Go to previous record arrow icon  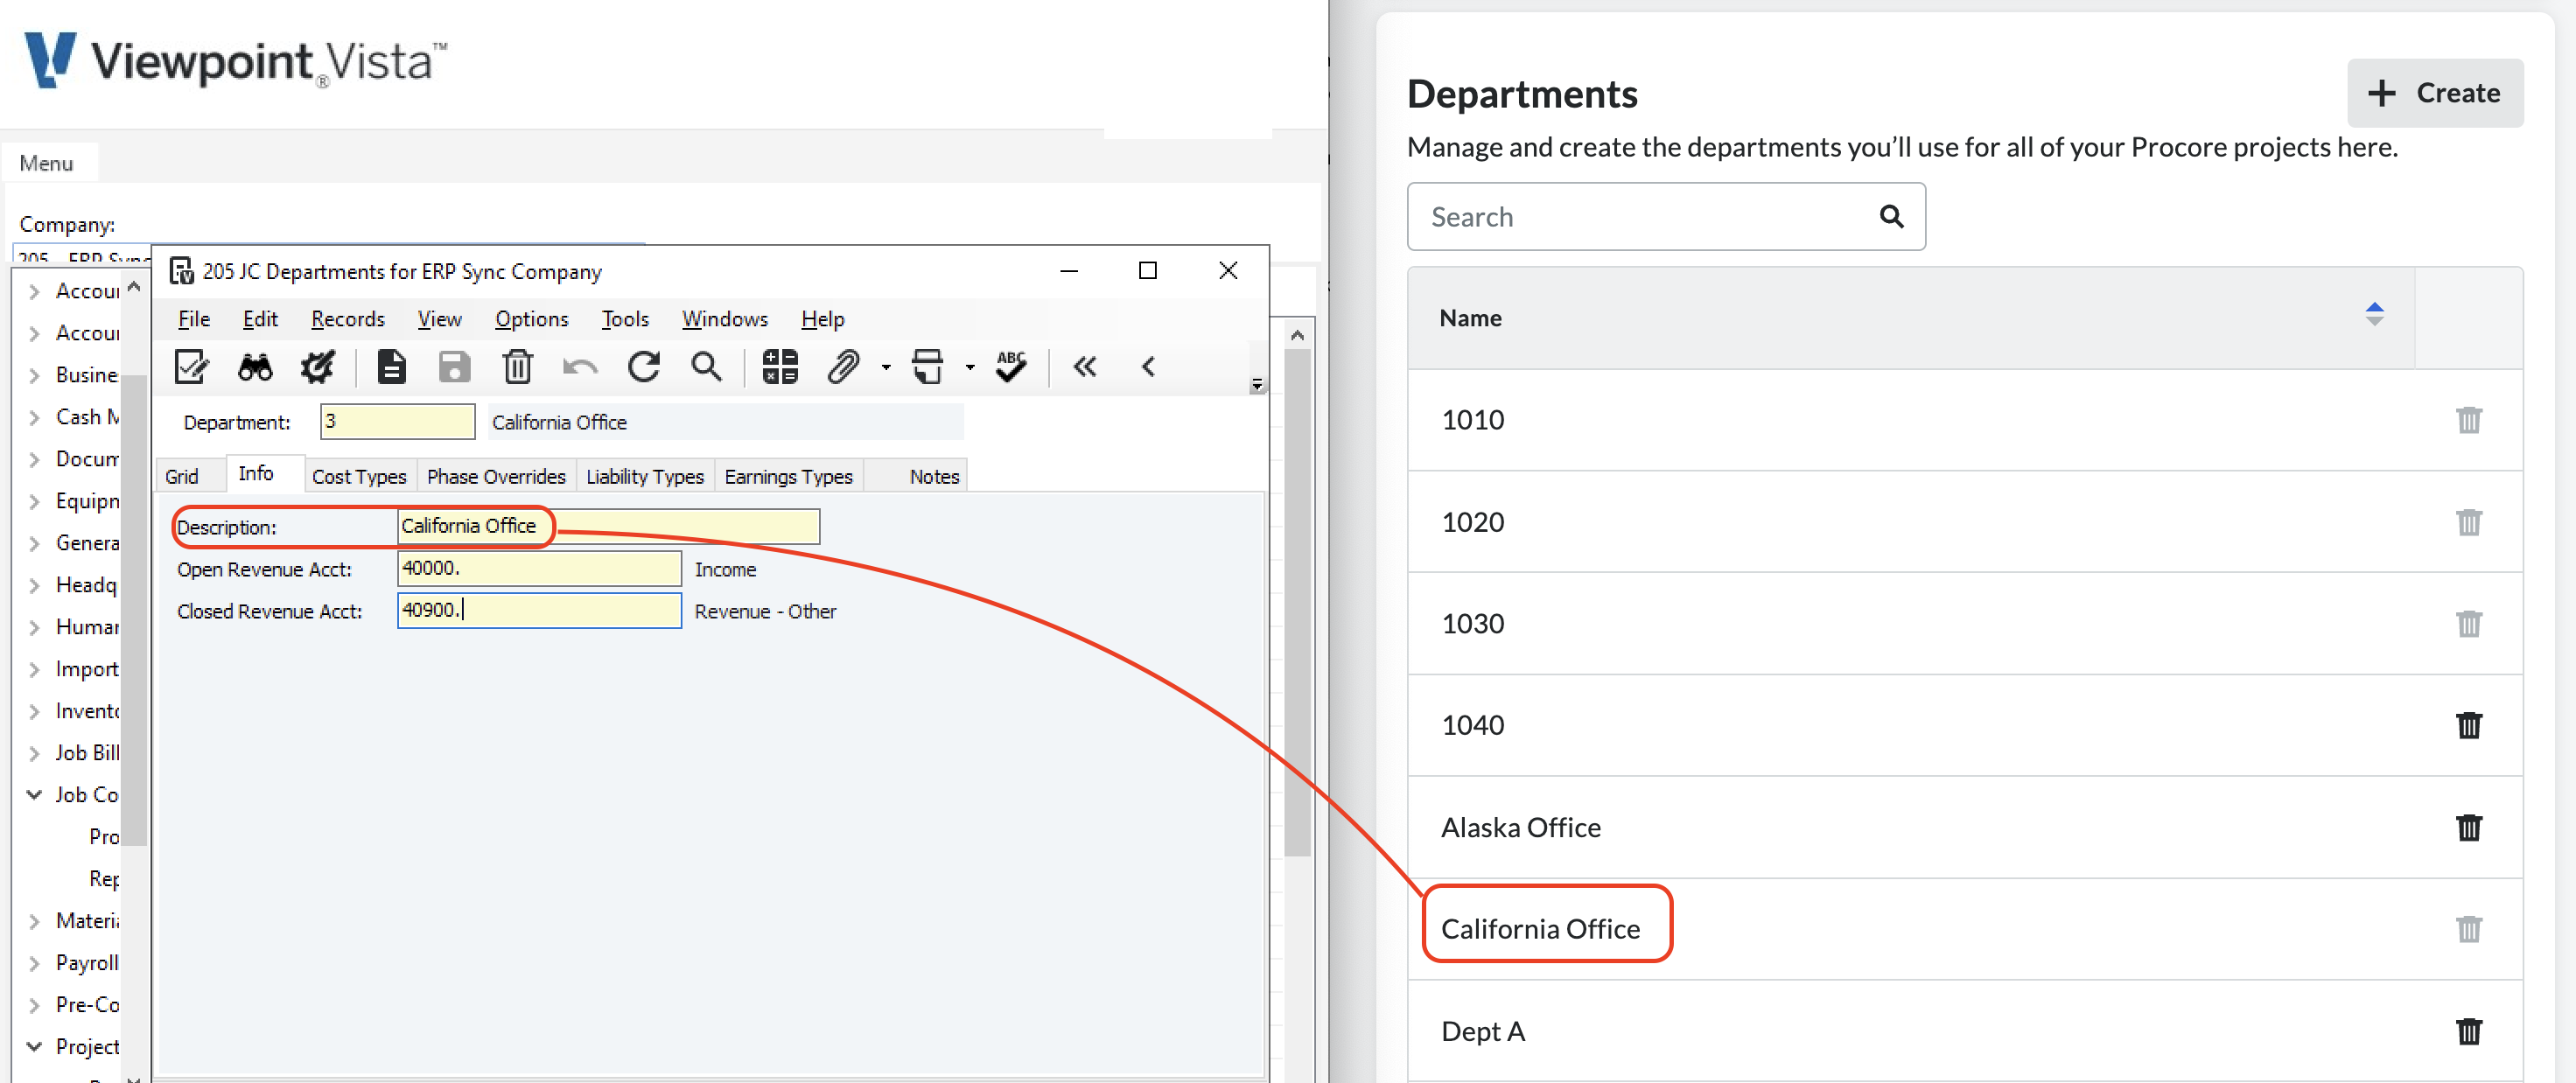click(x=1148, y=367)
